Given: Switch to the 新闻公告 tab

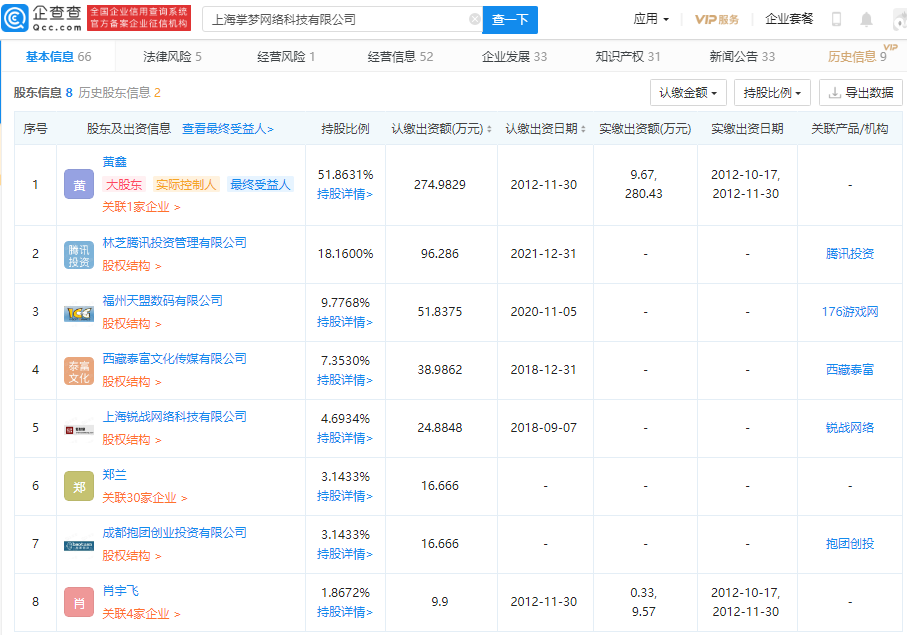Looking at the screenshot, I should [x=742, y=57].
